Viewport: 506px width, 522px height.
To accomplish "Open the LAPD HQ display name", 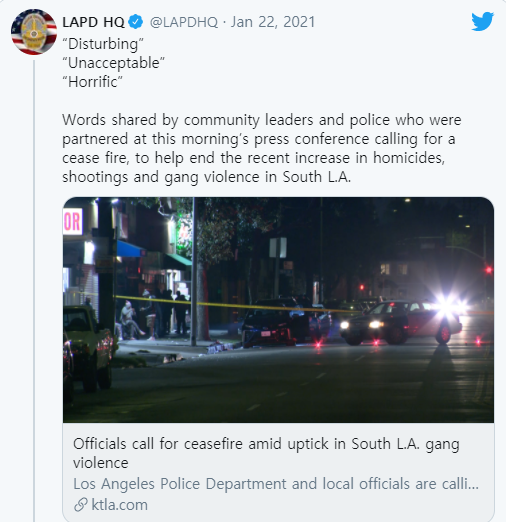I will (93, 22).
